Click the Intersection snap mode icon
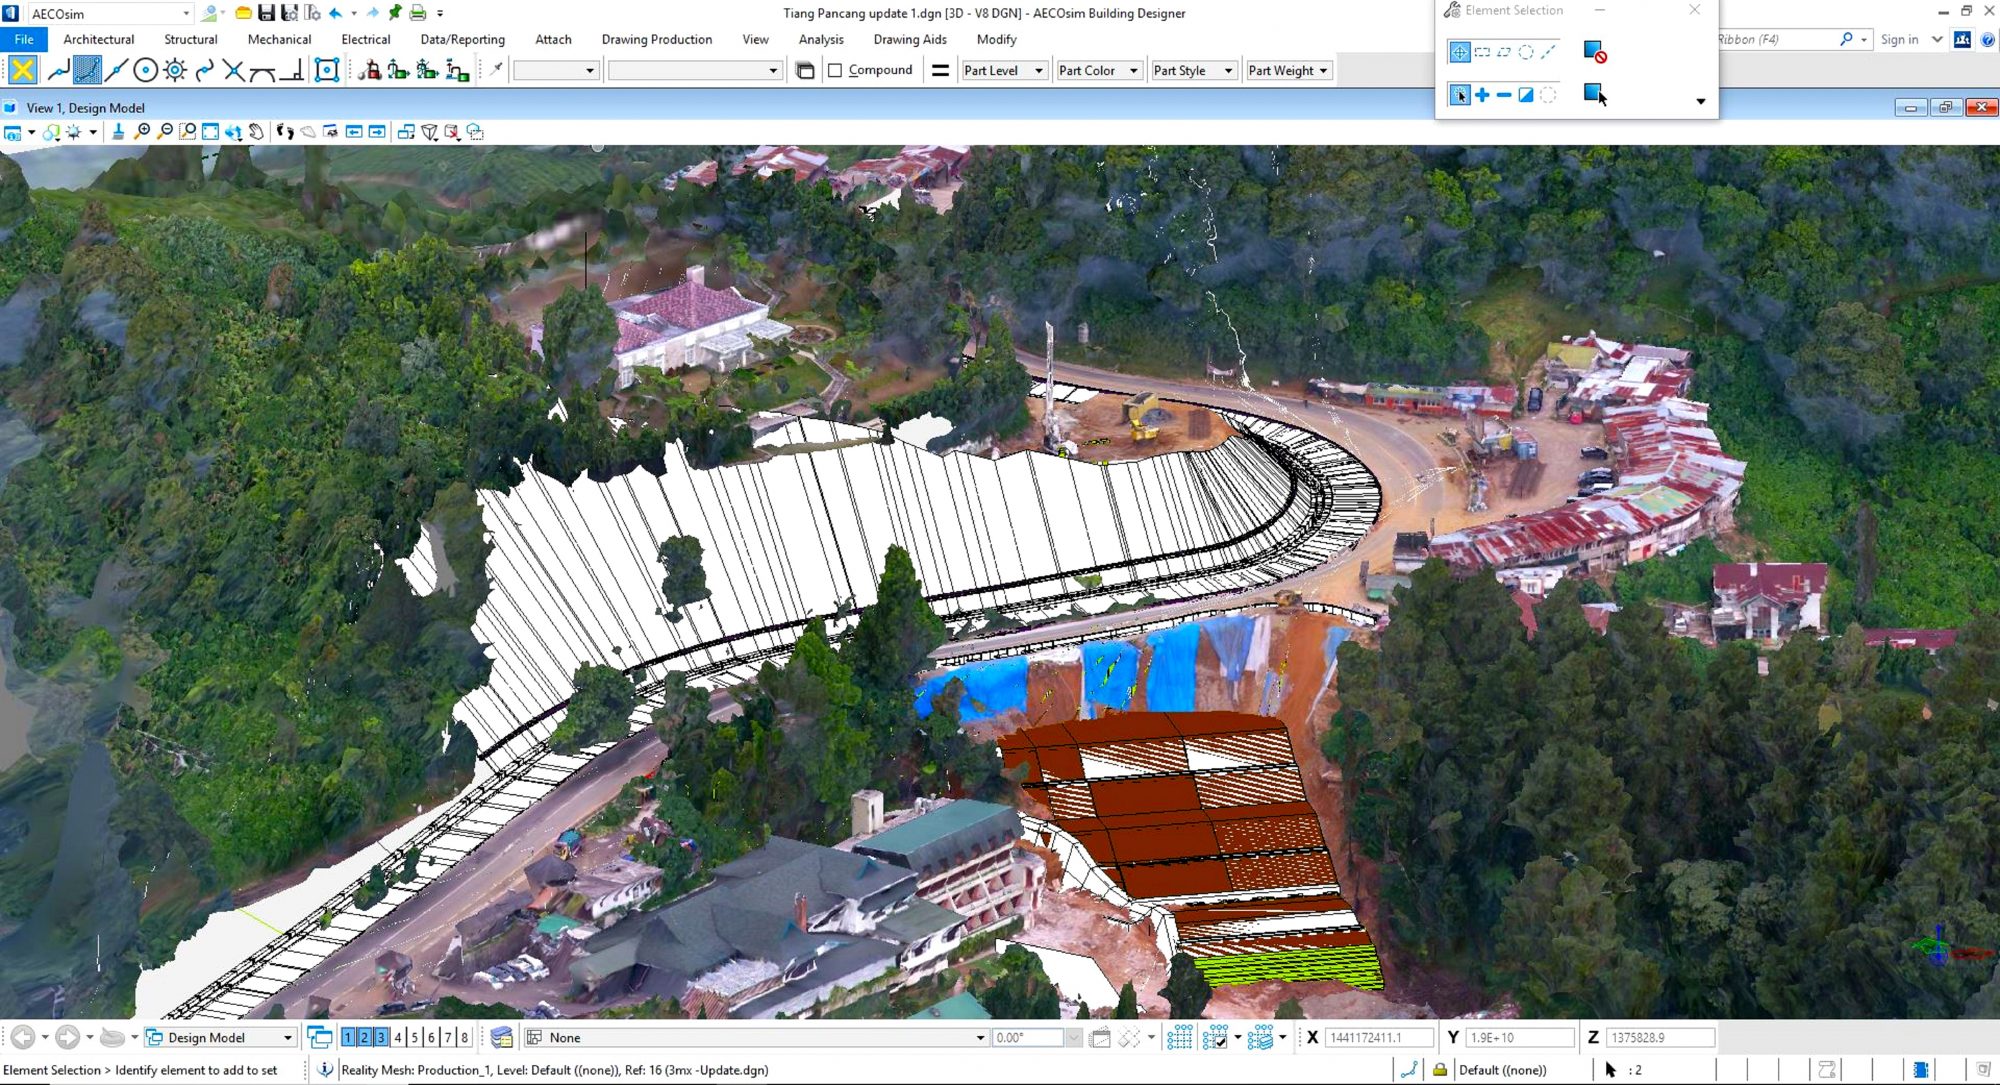The image size is (2000, 1085). (233, 70)
